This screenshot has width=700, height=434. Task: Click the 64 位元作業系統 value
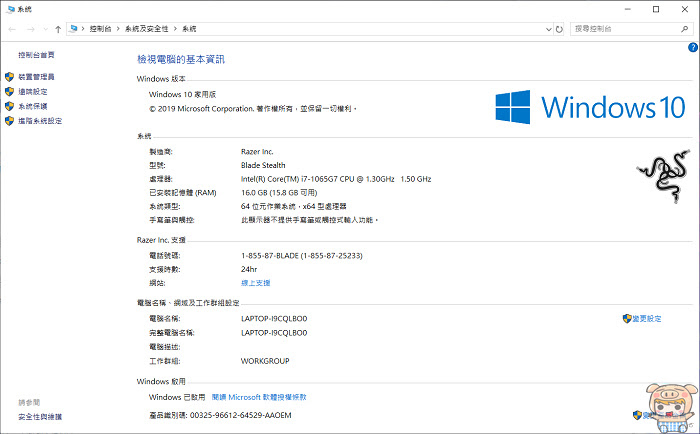(x=294, y=206)
